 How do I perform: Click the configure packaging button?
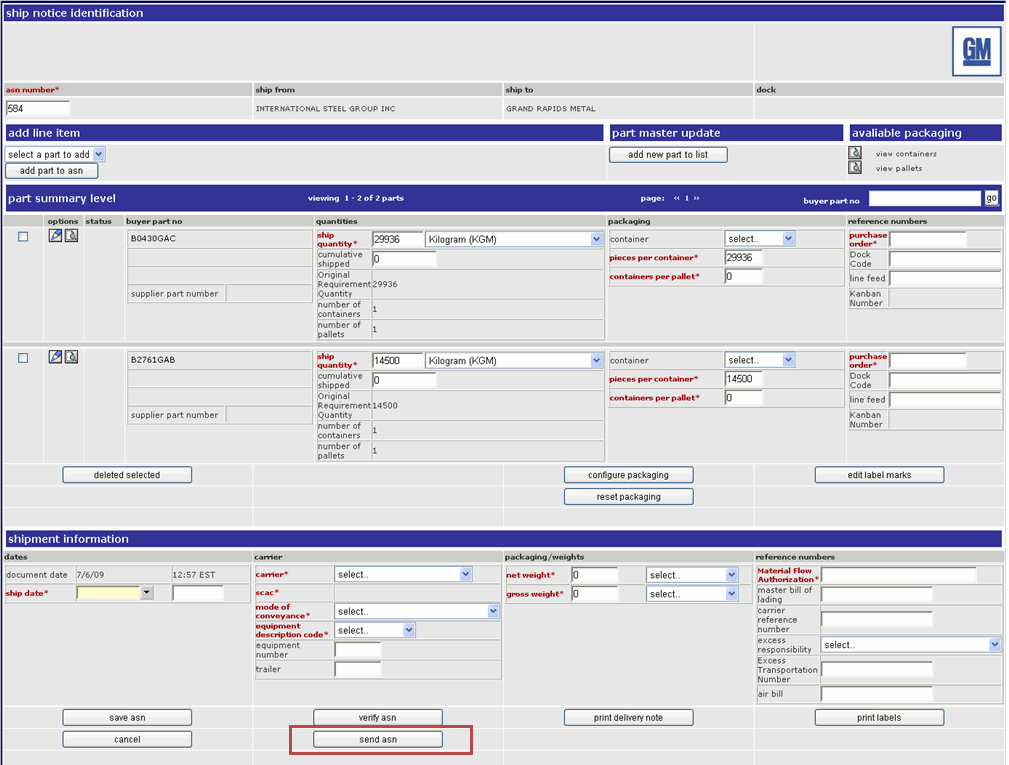pyautogui.click(x=628, y=475)
